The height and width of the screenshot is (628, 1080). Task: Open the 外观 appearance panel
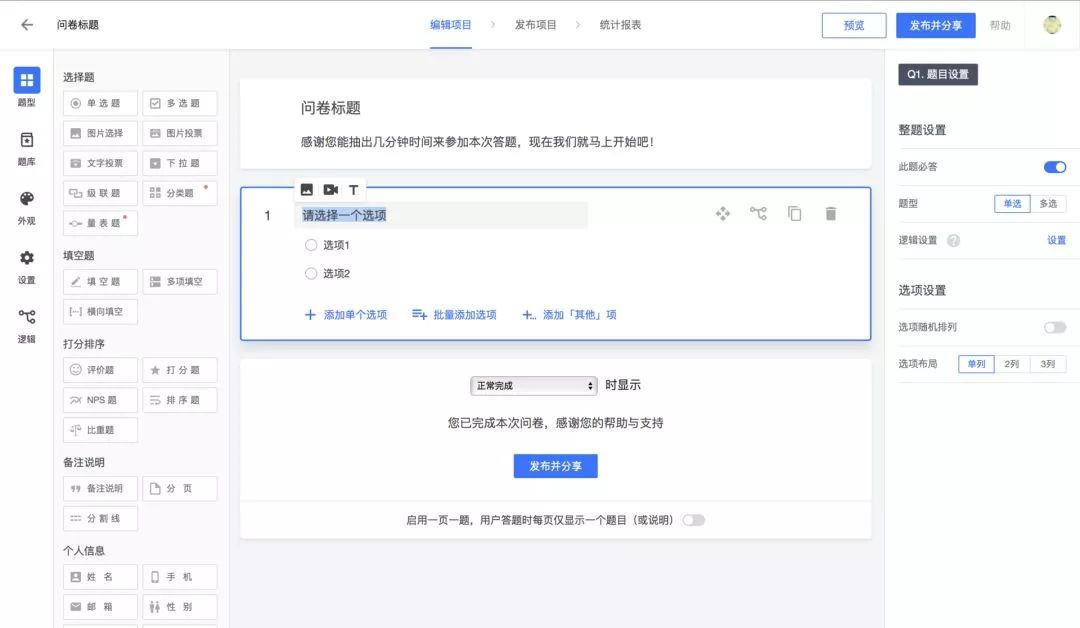tap(25, 207)
